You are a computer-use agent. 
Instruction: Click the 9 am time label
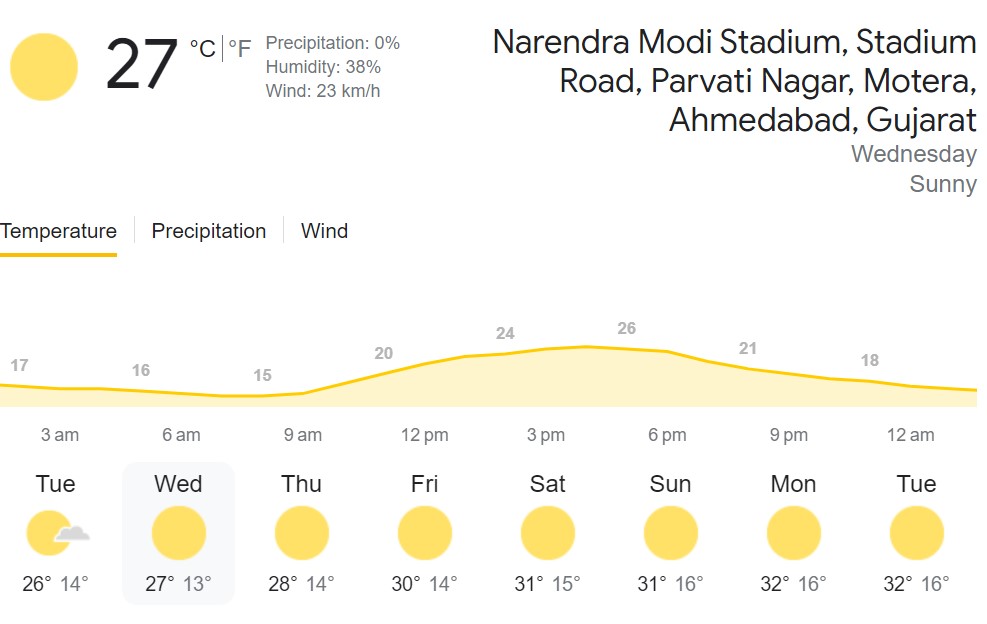[303, 435]
